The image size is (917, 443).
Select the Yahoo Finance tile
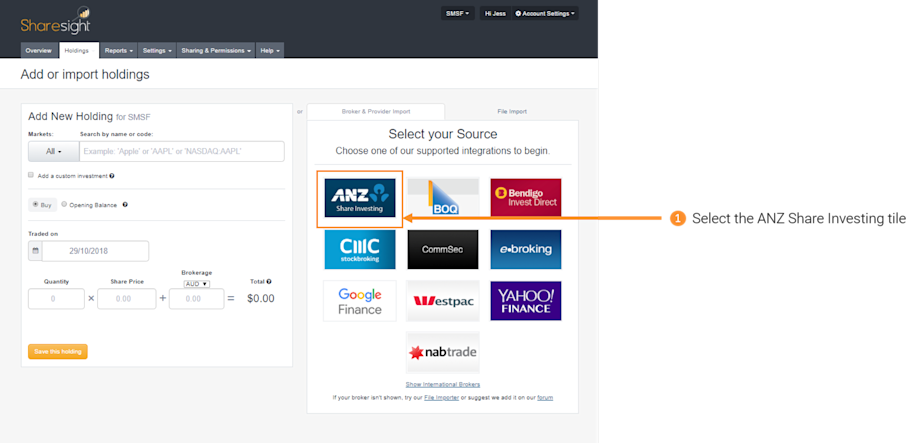[x=526, y=301]
